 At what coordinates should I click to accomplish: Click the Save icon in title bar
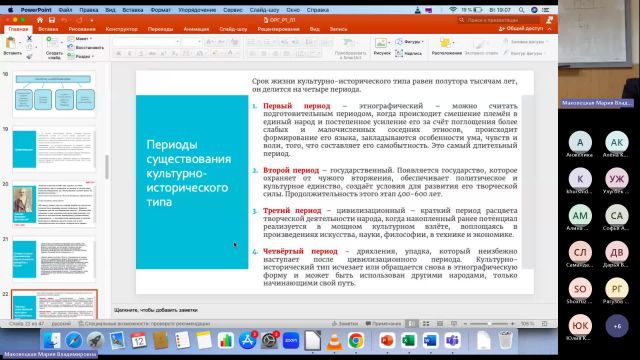coord(52,20)
